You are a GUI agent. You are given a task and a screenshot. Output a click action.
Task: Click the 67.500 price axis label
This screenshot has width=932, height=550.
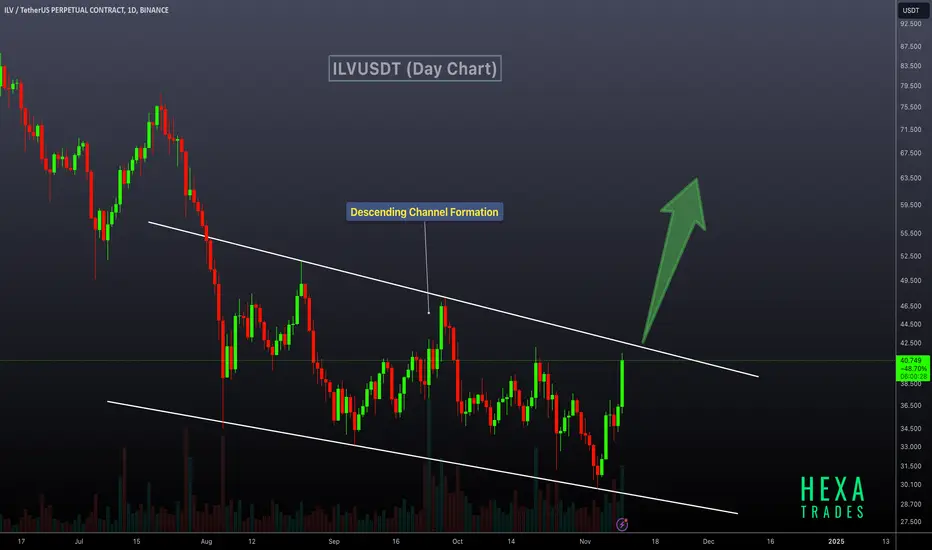point(911,153)
